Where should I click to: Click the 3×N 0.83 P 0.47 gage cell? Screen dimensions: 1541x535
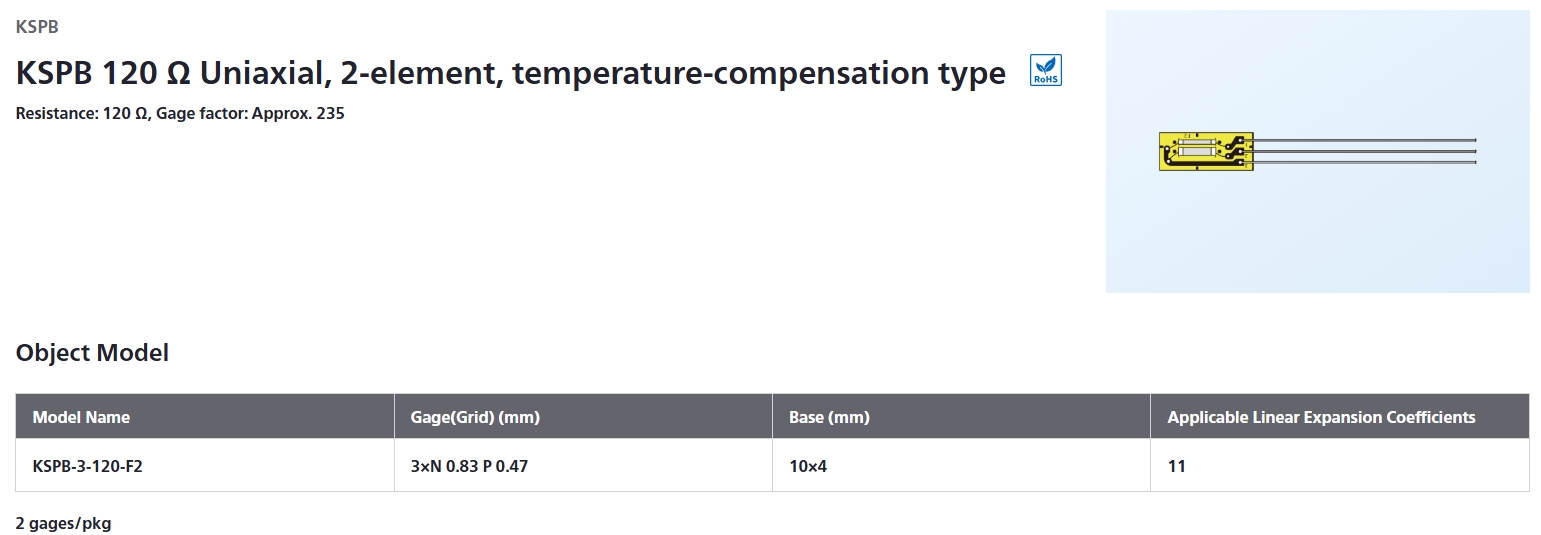[x=469, y=466]
